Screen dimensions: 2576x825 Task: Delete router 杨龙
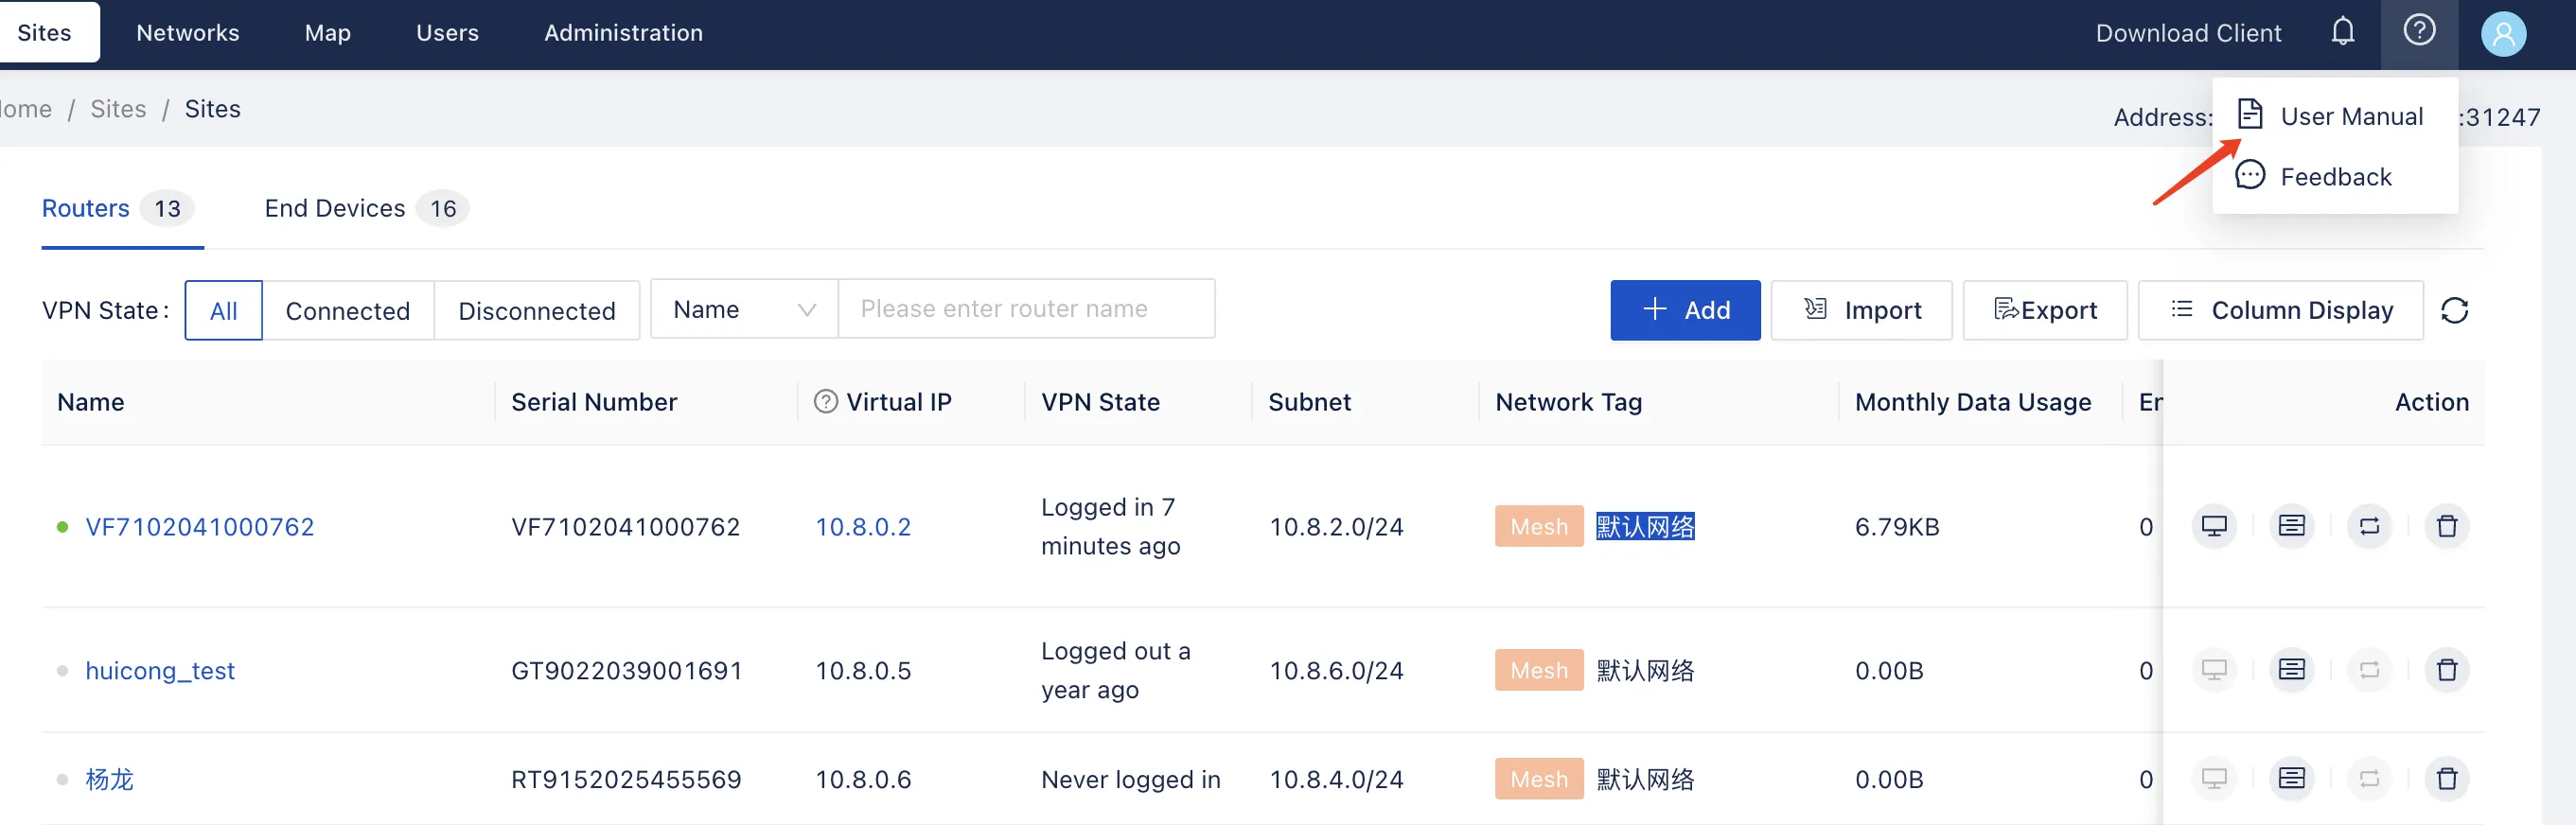click(2446, 779)
